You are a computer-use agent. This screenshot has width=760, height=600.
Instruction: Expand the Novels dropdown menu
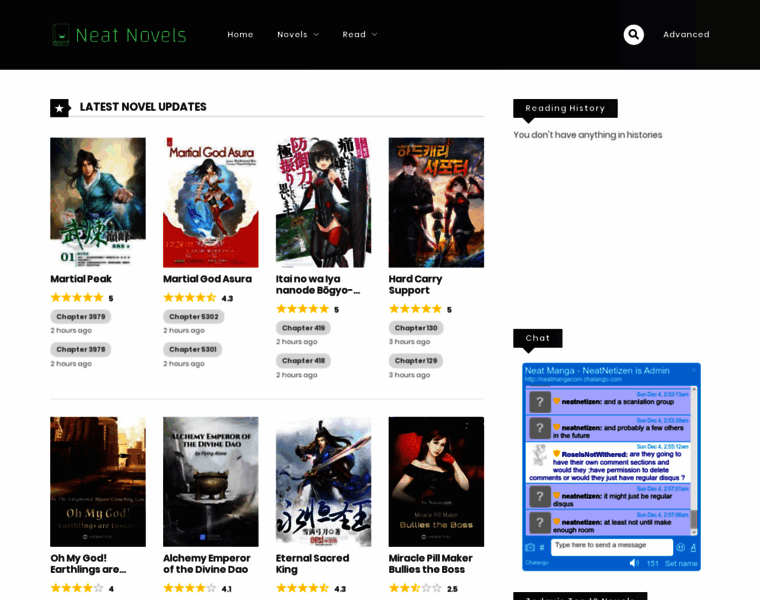tap(298, 34)
